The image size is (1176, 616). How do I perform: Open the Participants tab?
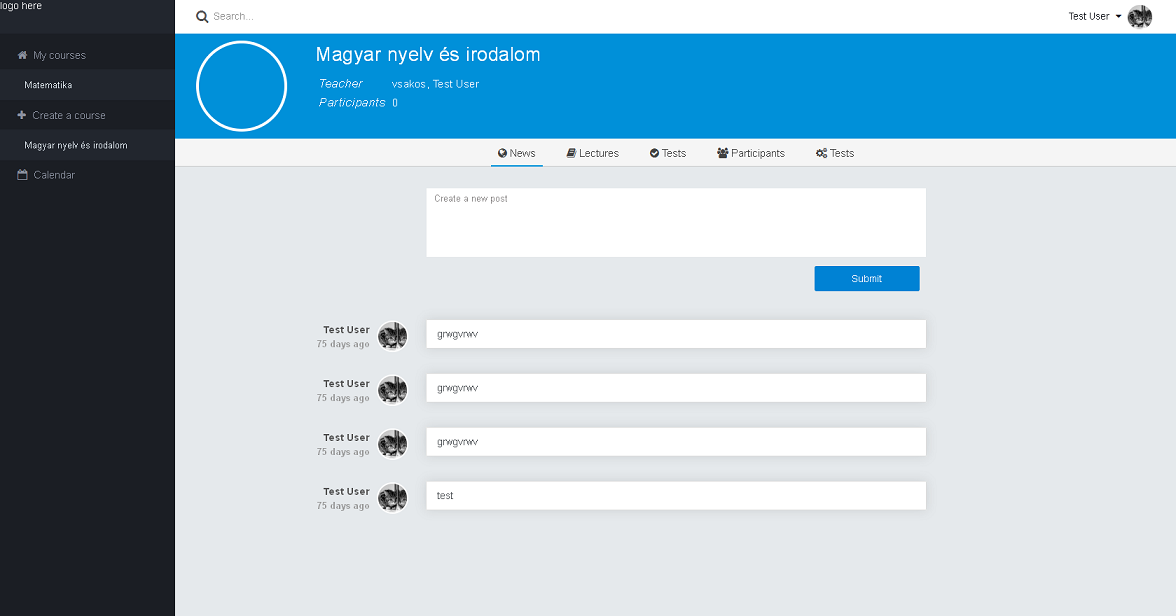click(751, 153)
